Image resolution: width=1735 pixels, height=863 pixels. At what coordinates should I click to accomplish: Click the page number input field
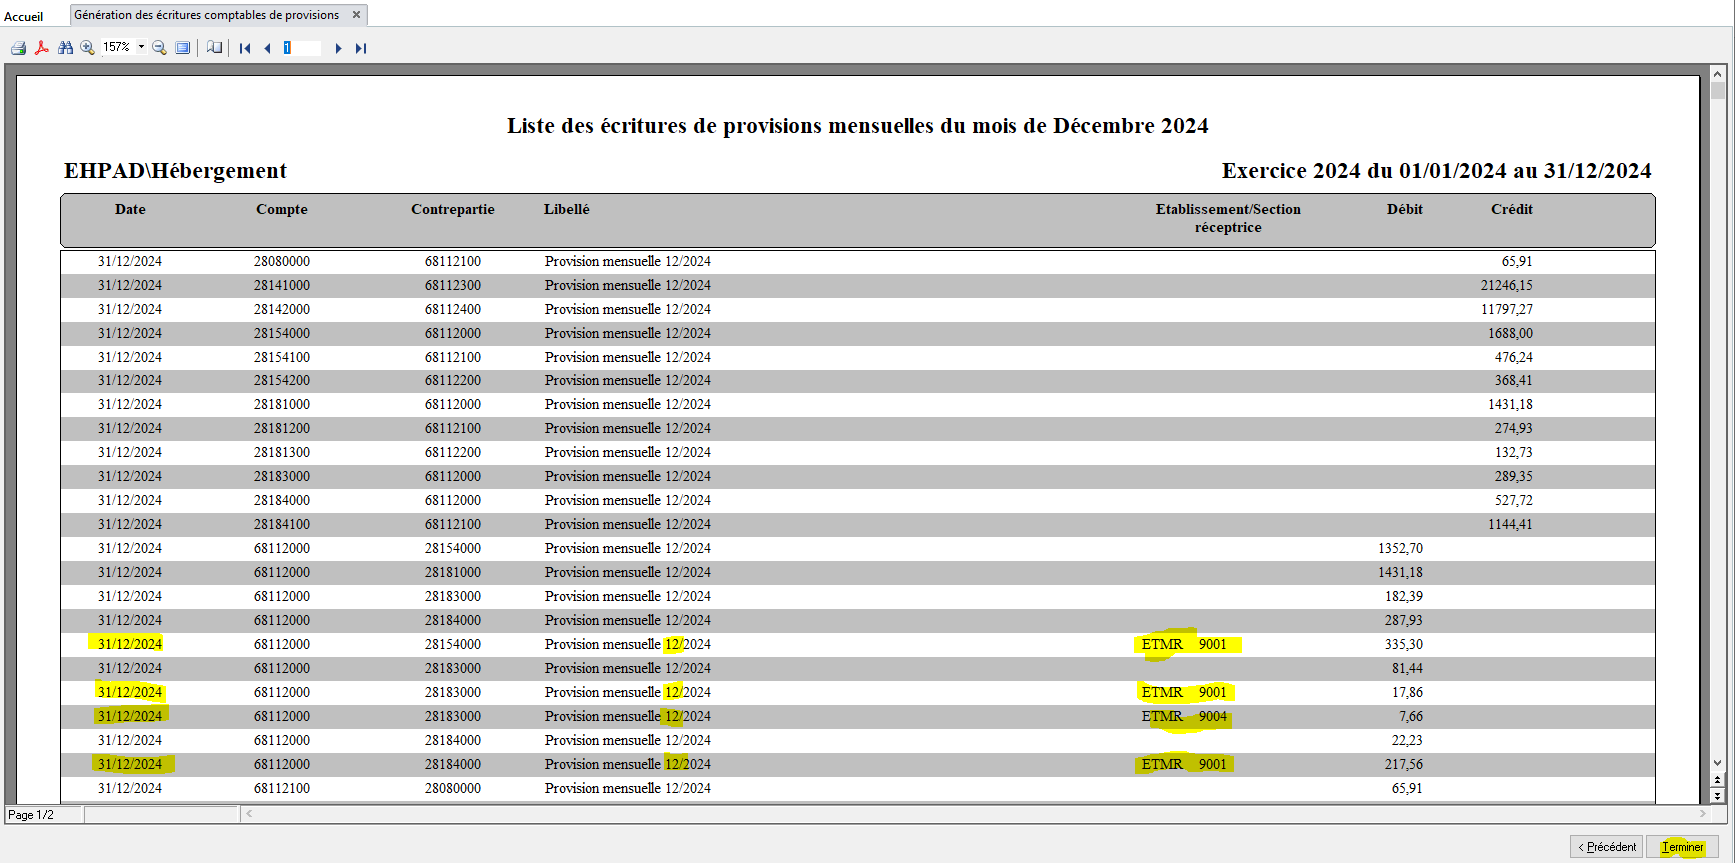pos(302,48)
